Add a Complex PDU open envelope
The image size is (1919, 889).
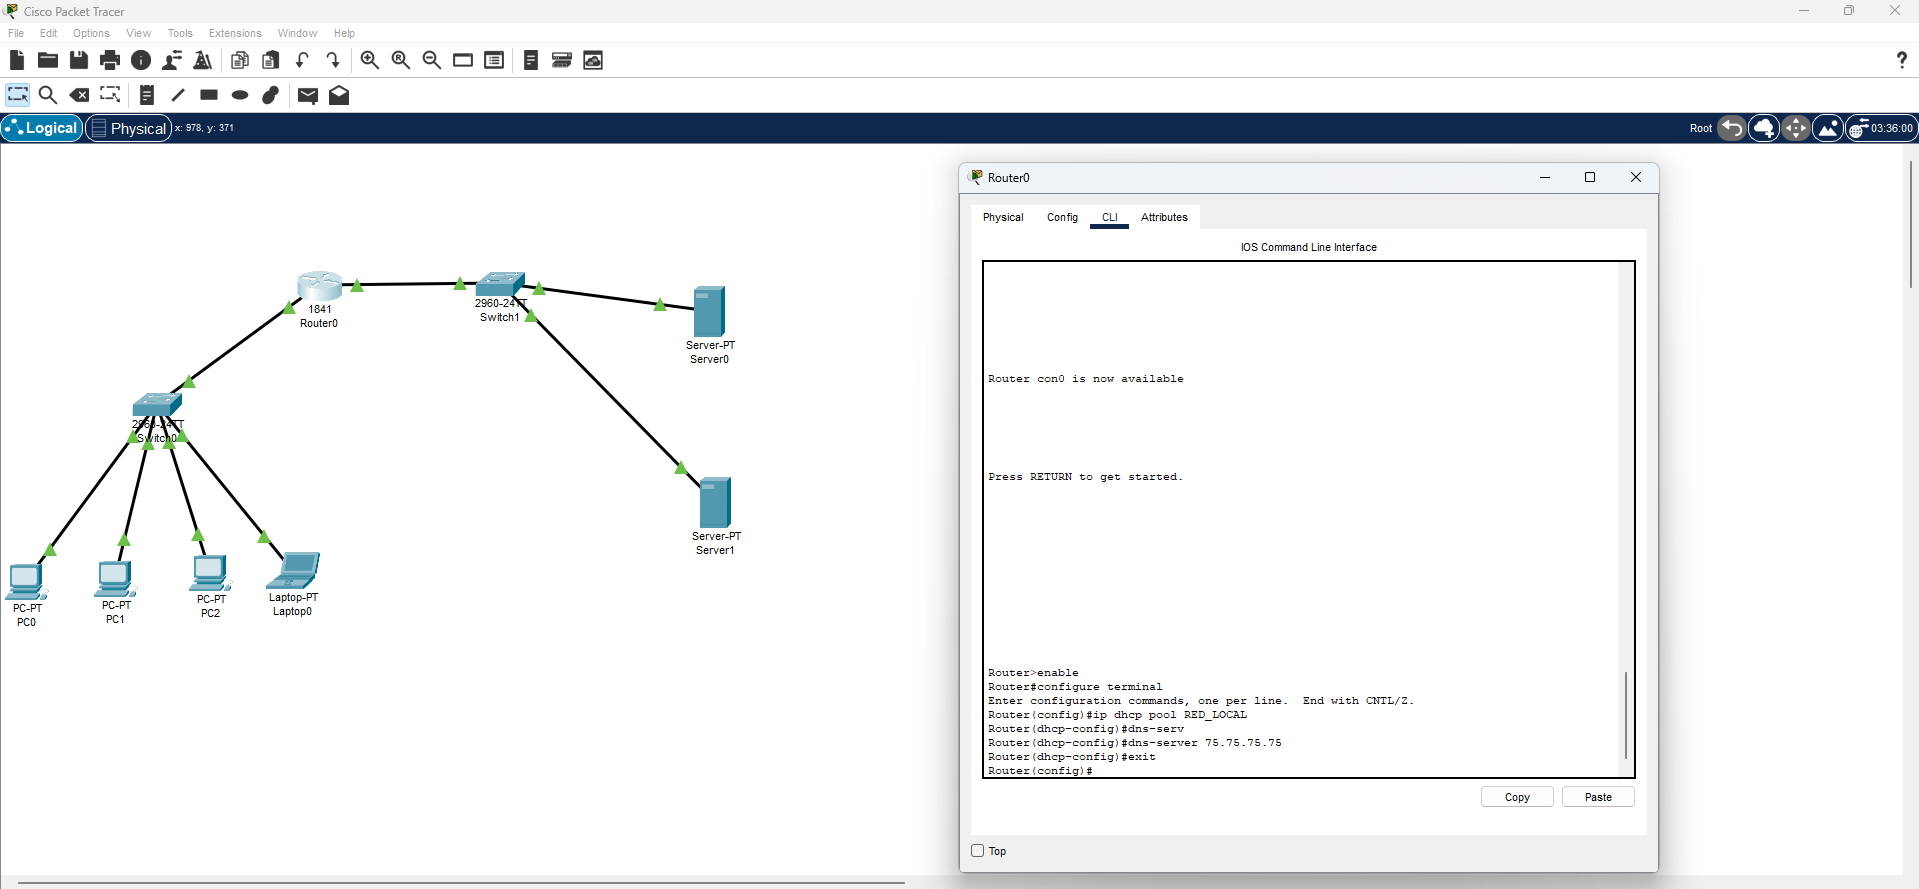[x=339, y=95]
